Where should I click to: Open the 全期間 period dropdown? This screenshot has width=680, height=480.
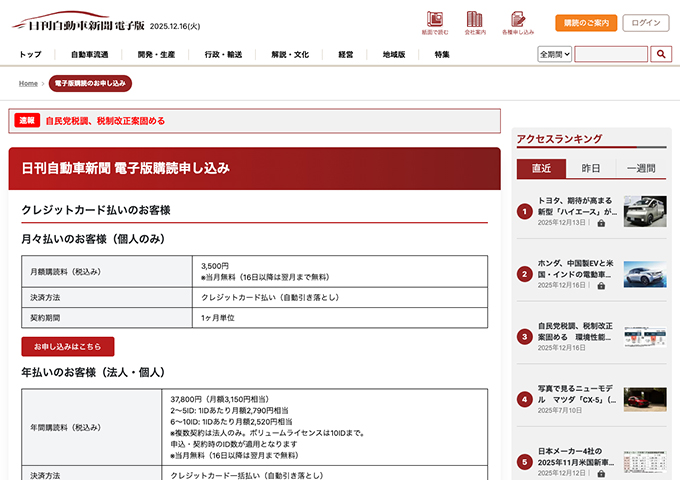tap(555, 54)
